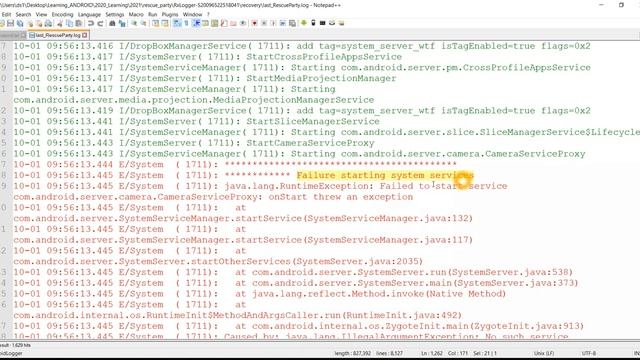The image size is (640, 360).
Task: Open the ? help menu
Action: 208,14
